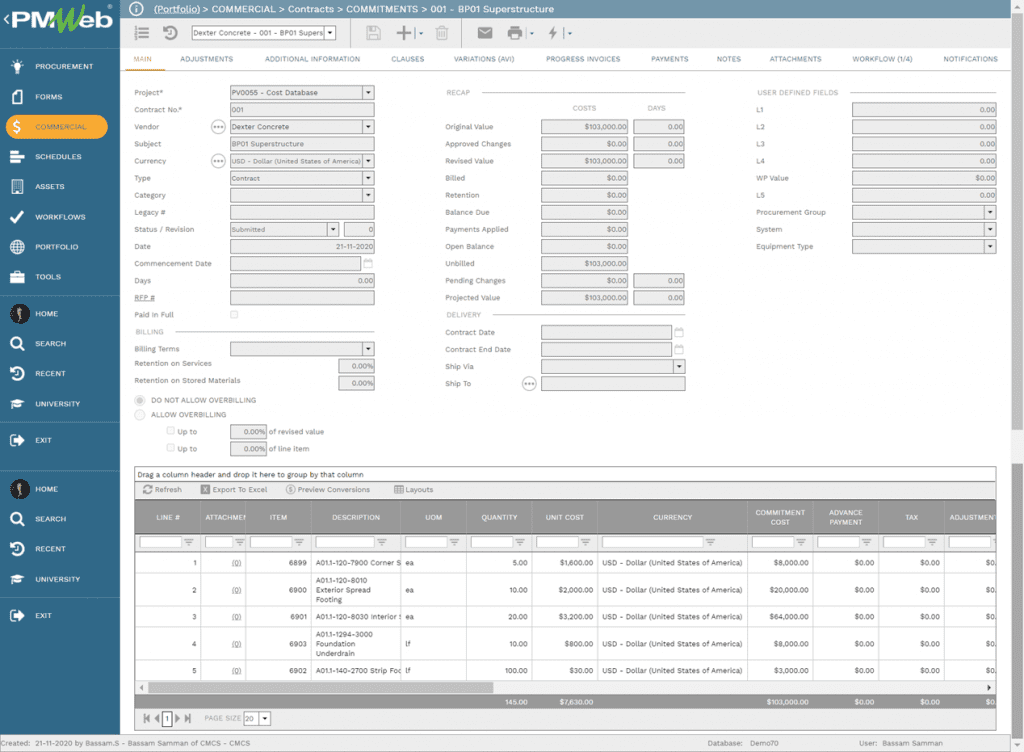
Task: Switch to Progress Invoices tab
Action: 583,59
